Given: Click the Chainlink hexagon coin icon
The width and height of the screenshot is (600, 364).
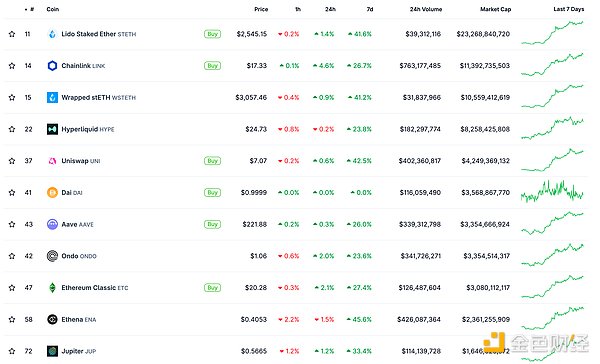Looking at the screenshot, I should tap(52, 66).
